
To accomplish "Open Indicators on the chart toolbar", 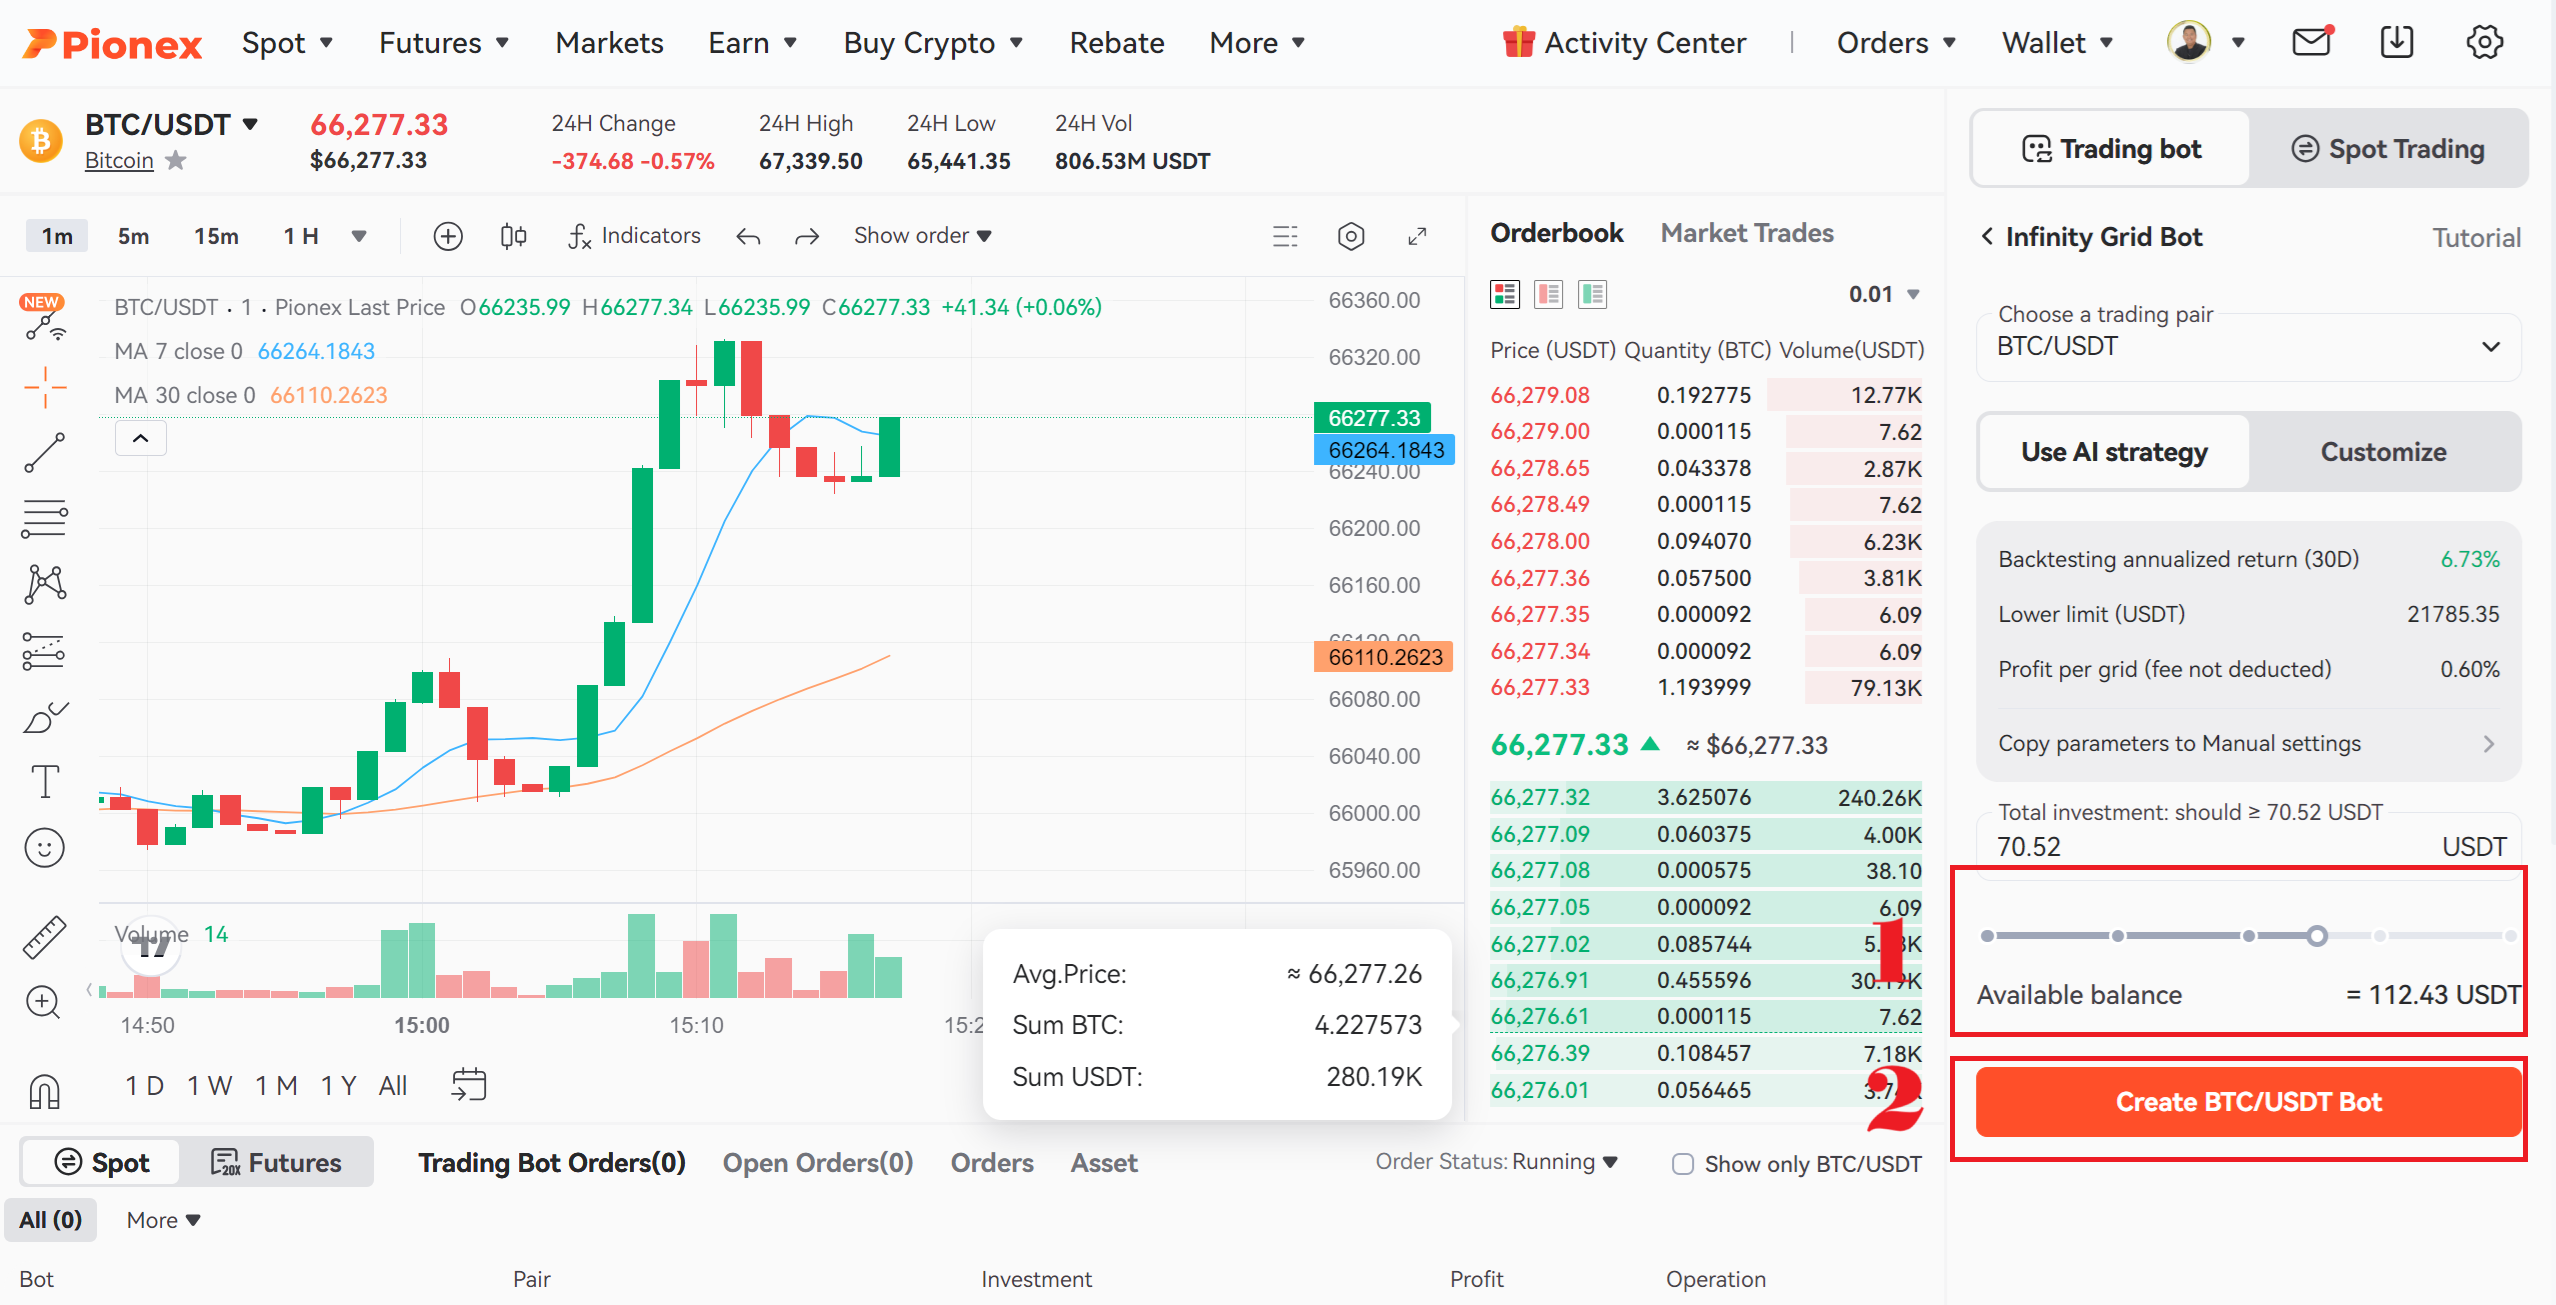I will coord(634,236).
